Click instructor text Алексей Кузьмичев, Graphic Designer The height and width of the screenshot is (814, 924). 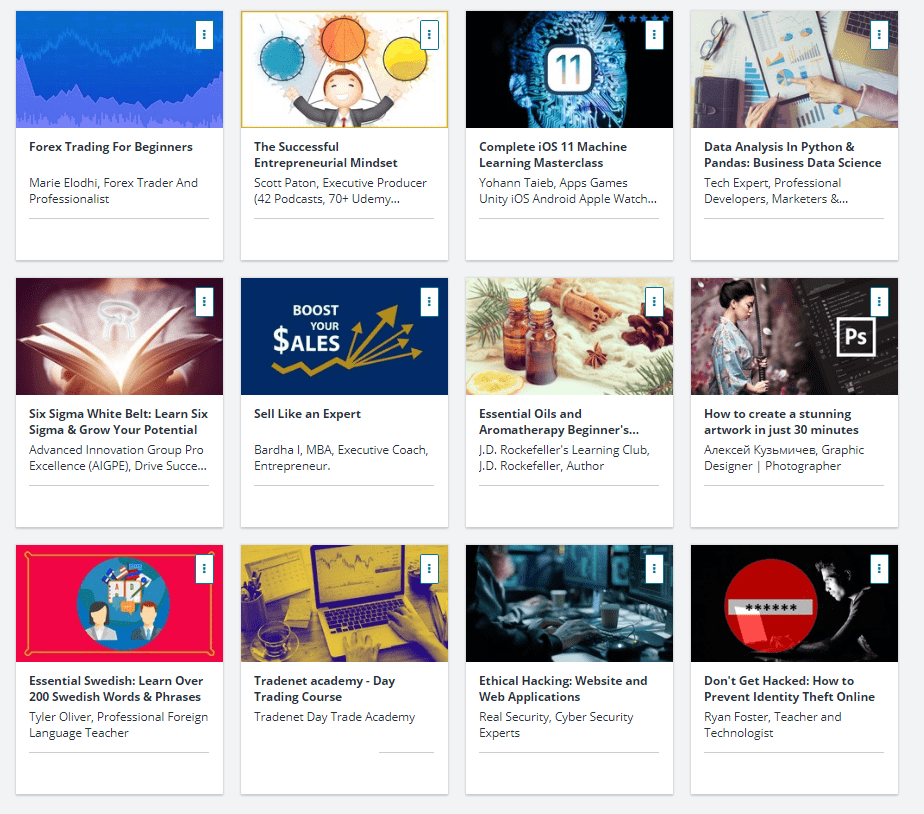tap(784, 458)
